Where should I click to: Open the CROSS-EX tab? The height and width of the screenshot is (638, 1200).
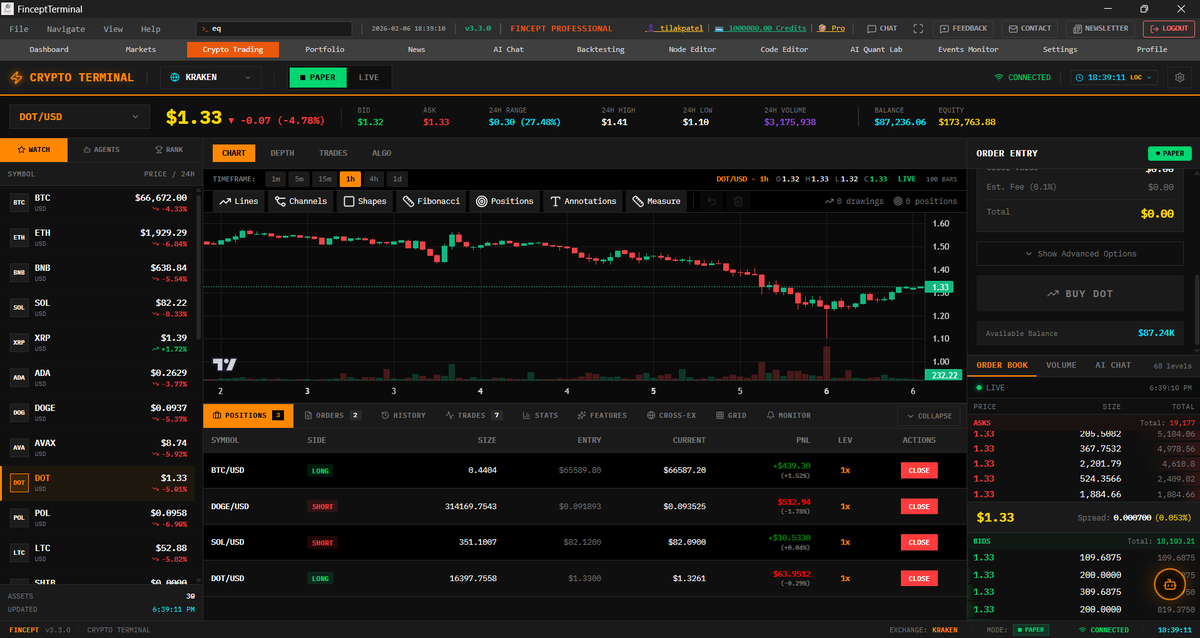671,415
